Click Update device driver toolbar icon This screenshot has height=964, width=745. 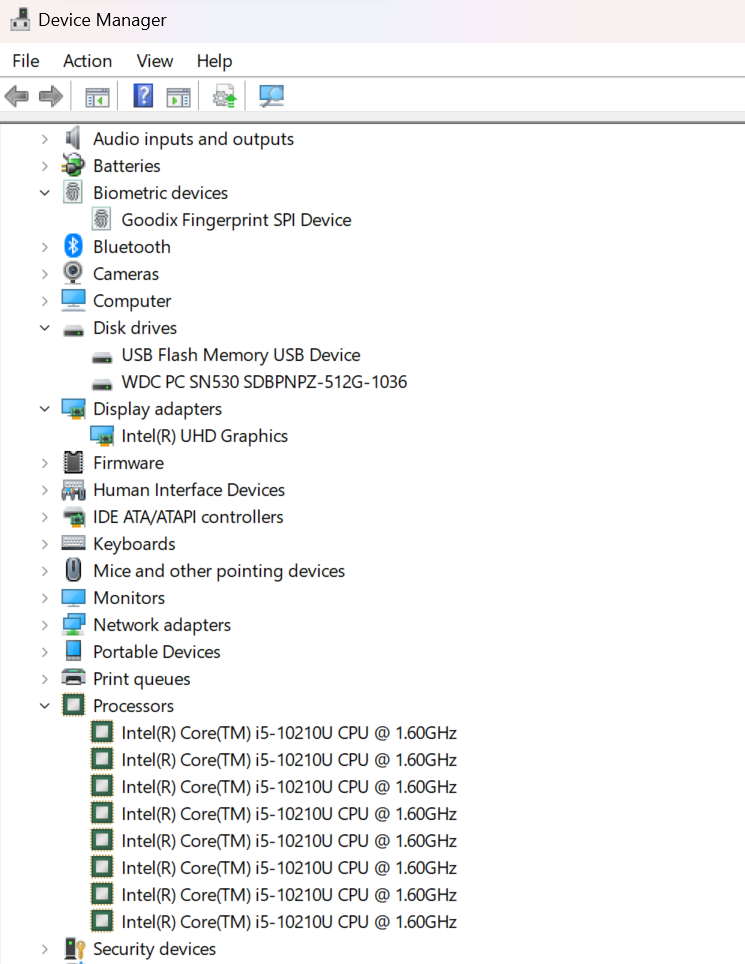tap(224, 97)
